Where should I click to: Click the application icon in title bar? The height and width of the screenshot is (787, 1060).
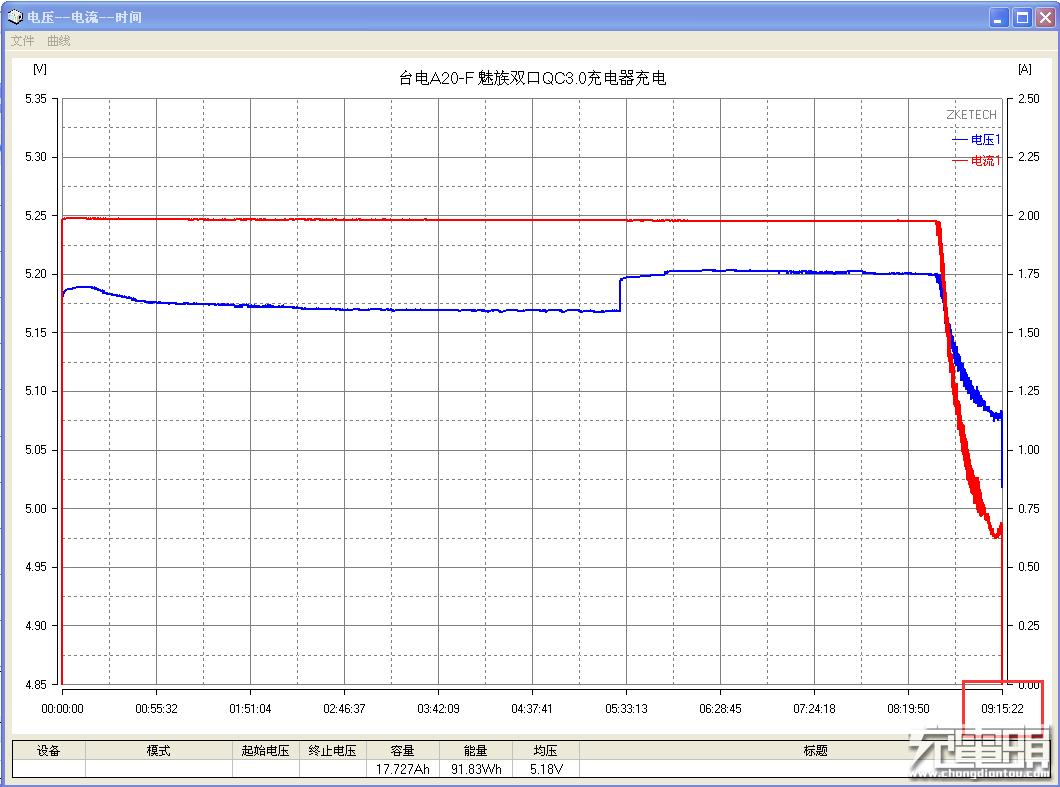click(15, 17)
